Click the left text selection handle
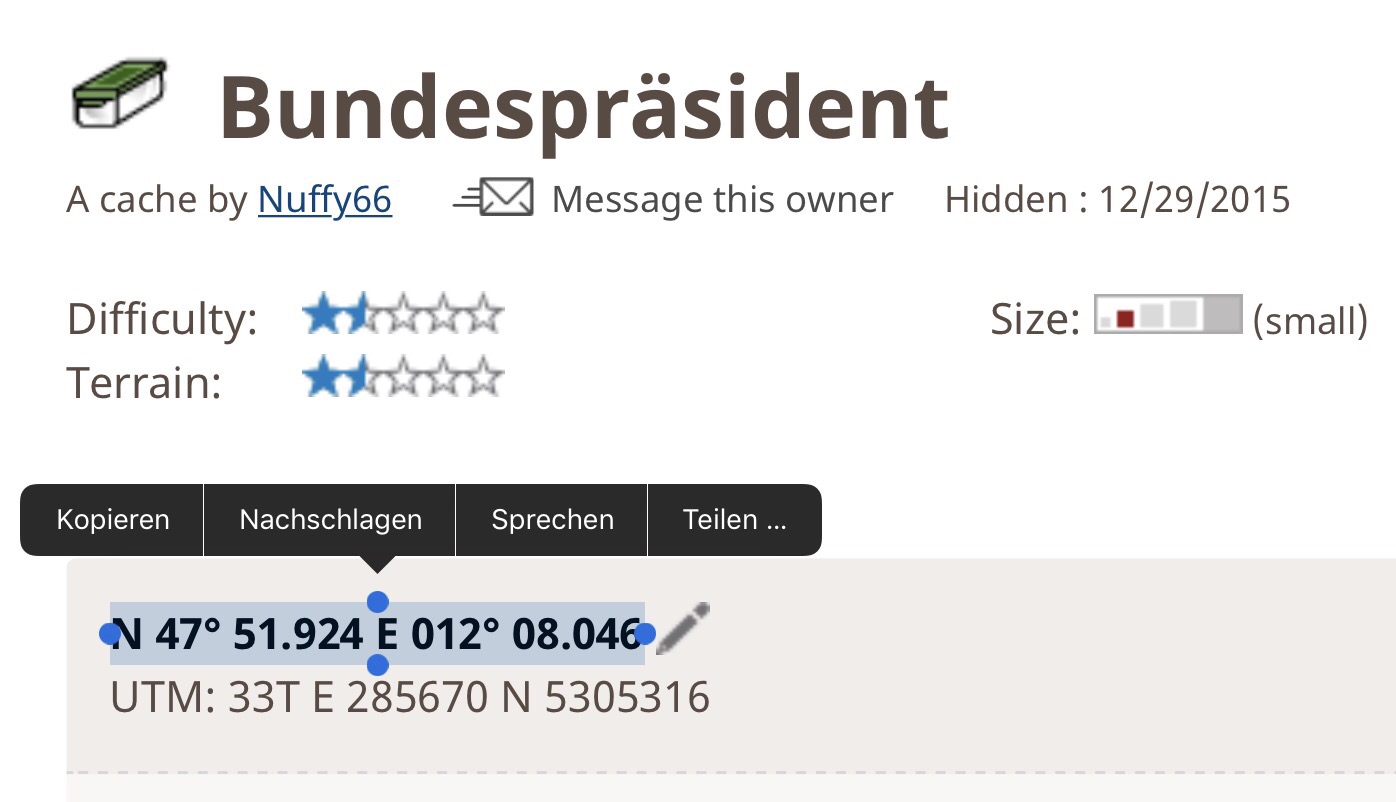The image size is (1396, 802). pos(110,633)
